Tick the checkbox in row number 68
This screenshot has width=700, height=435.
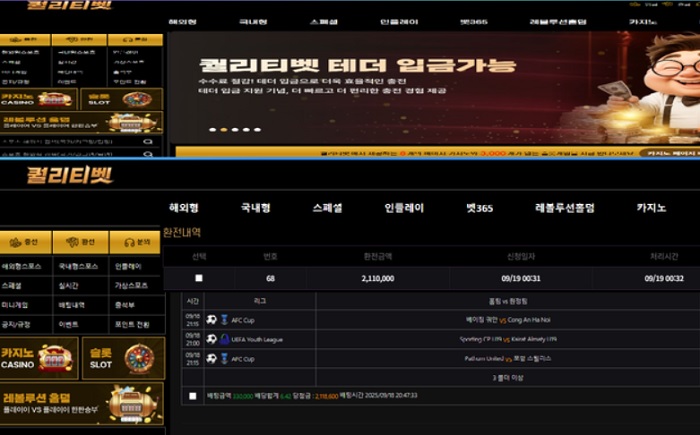coord(199,278)
